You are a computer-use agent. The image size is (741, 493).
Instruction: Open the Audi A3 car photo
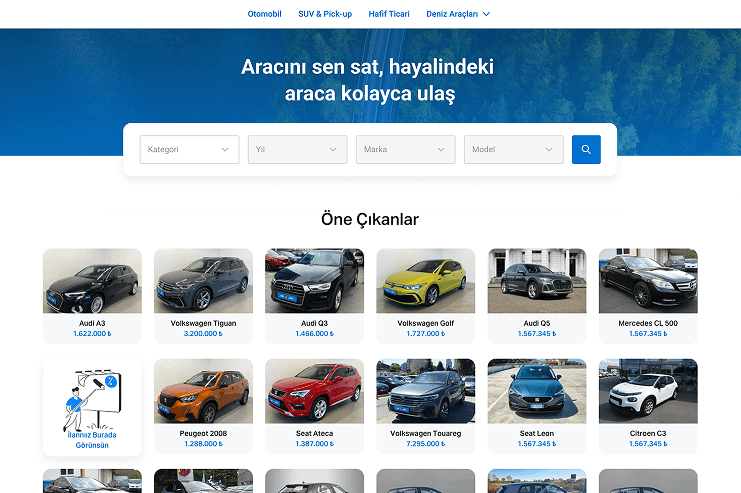(x=92, y=281)
